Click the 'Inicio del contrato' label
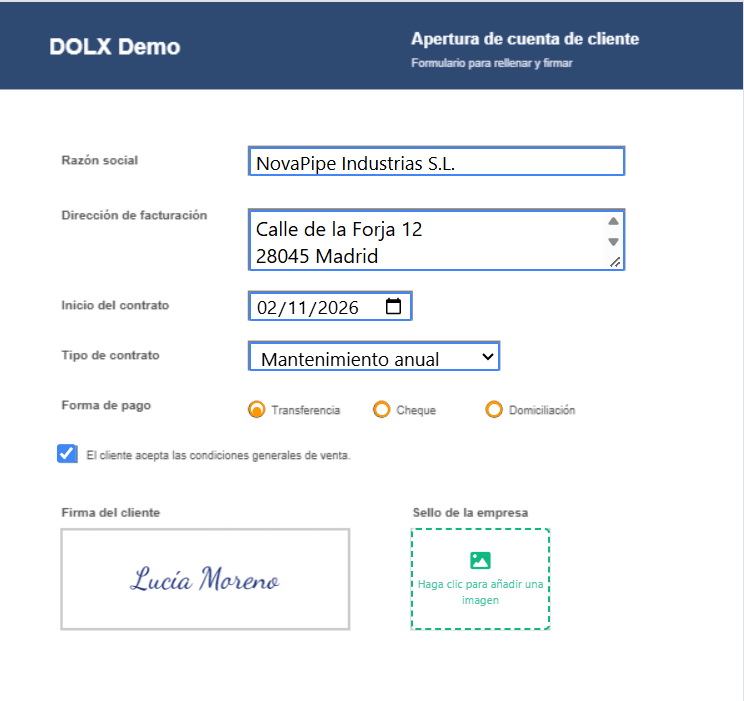Screen dimensions: 744x701 [115, 305]
